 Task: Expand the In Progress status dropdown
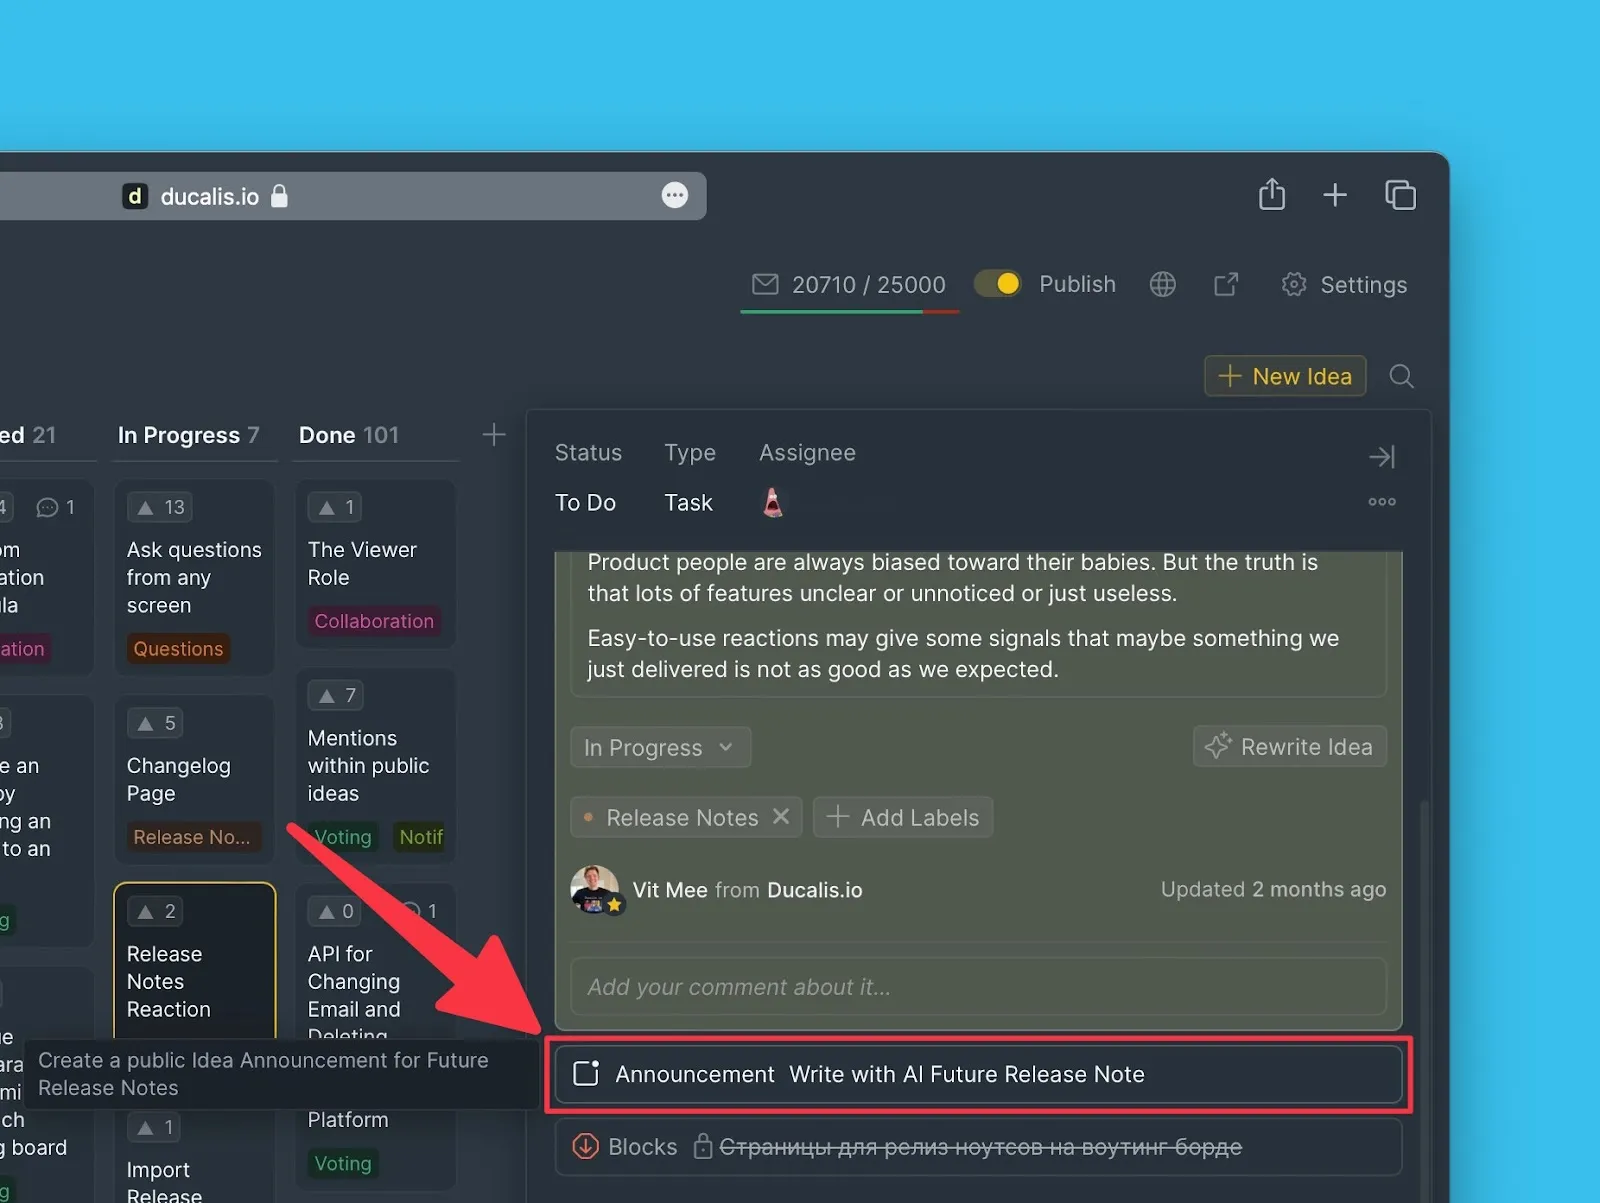pos(660,748)
